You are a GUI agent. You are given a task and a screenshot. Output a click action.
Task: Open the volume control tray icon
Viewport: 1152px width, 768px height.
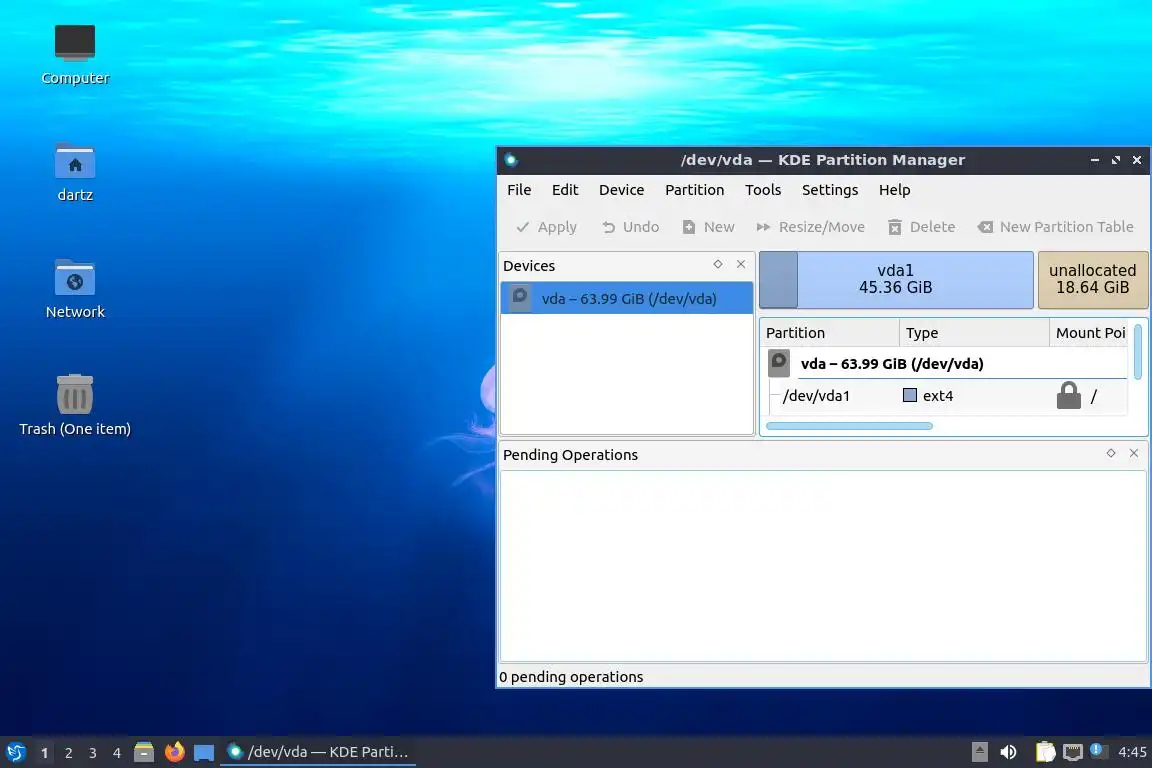coord(1008,752)
